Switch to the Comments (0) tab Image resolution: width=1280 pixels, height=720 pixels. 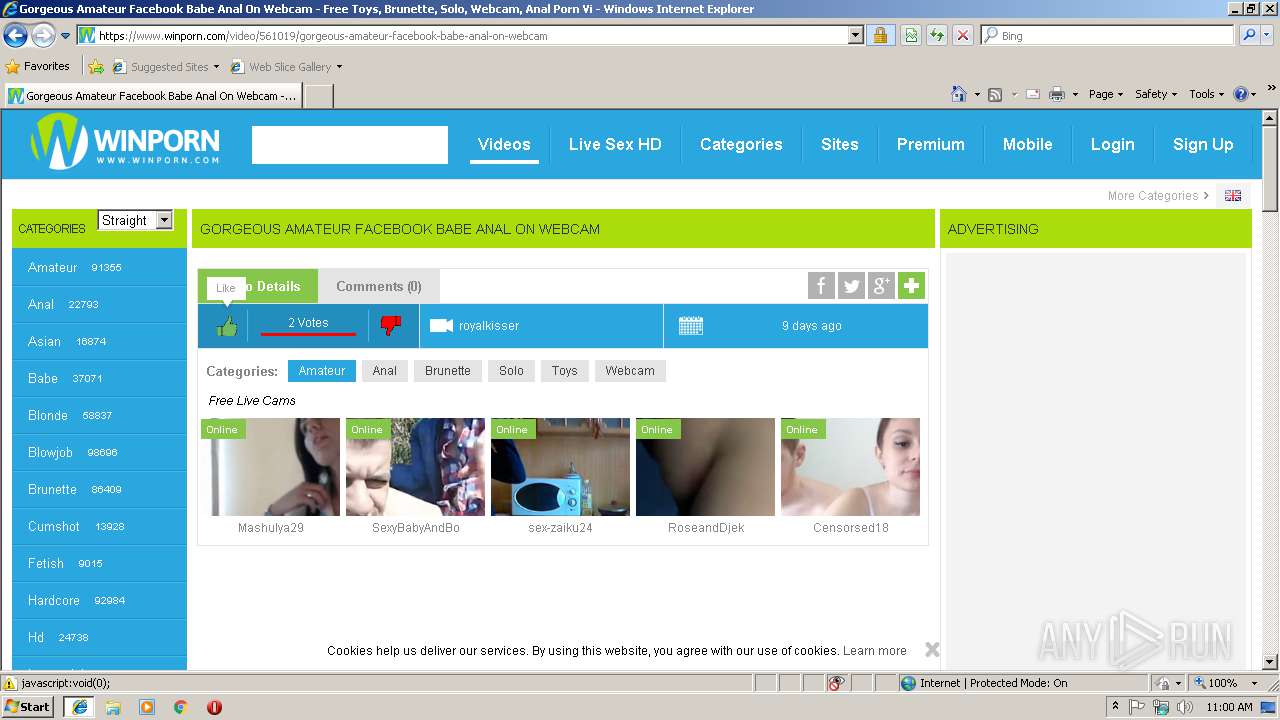click(x=379, y=286)
